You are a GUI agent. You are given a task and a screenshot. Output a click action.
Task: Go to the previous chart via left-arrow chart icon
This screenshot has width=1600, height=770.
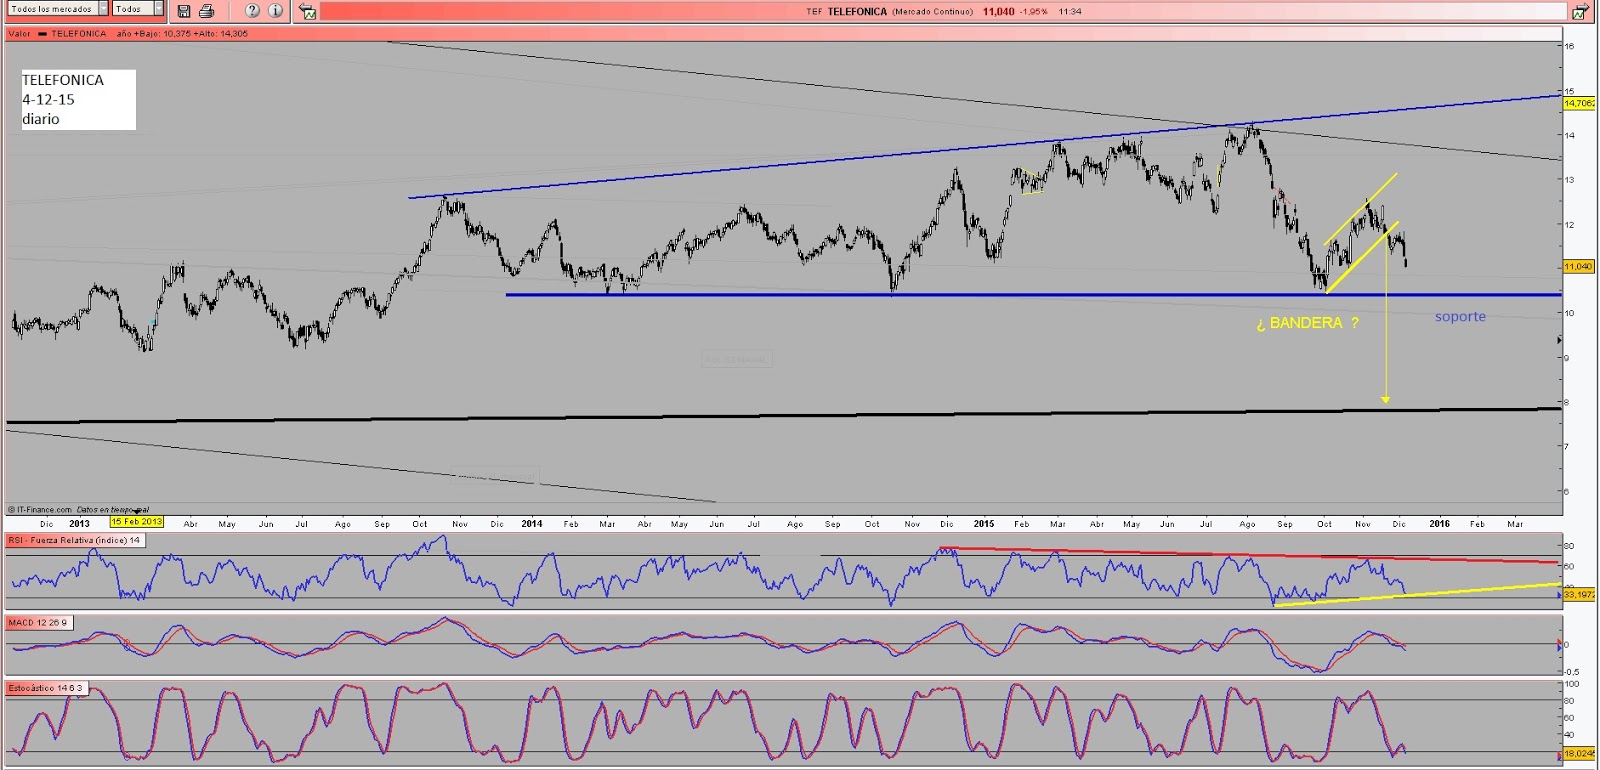click(x=308, y=12)
